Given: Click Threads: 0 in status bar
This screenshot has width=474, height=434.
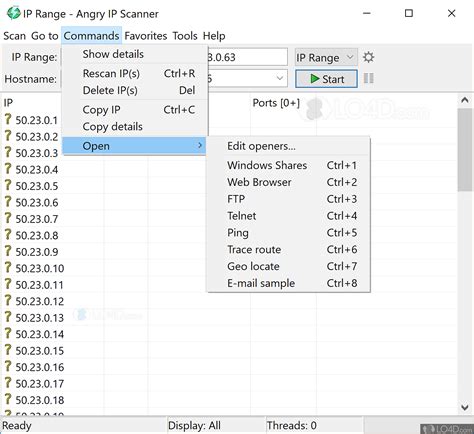Looking at the screenshot, I should (292, 425).
